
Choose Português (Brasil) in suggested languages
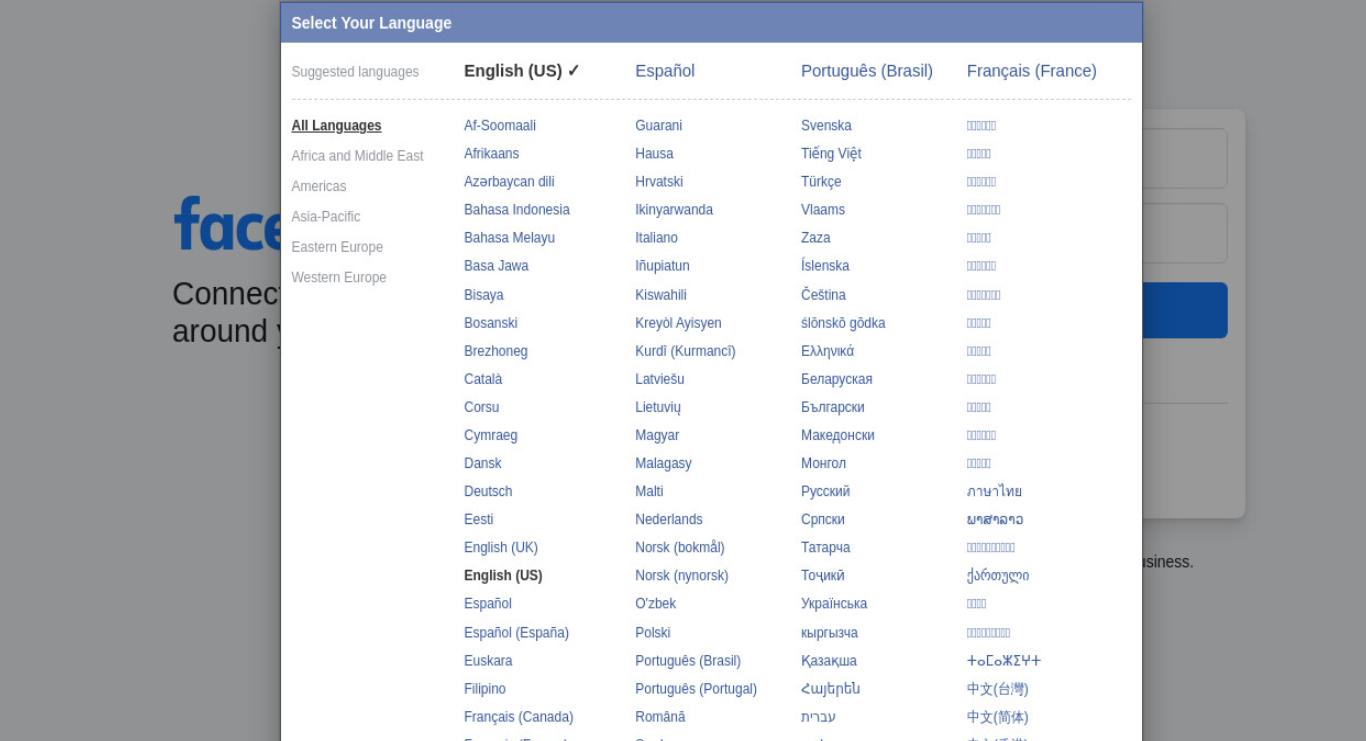click(867, 71)
